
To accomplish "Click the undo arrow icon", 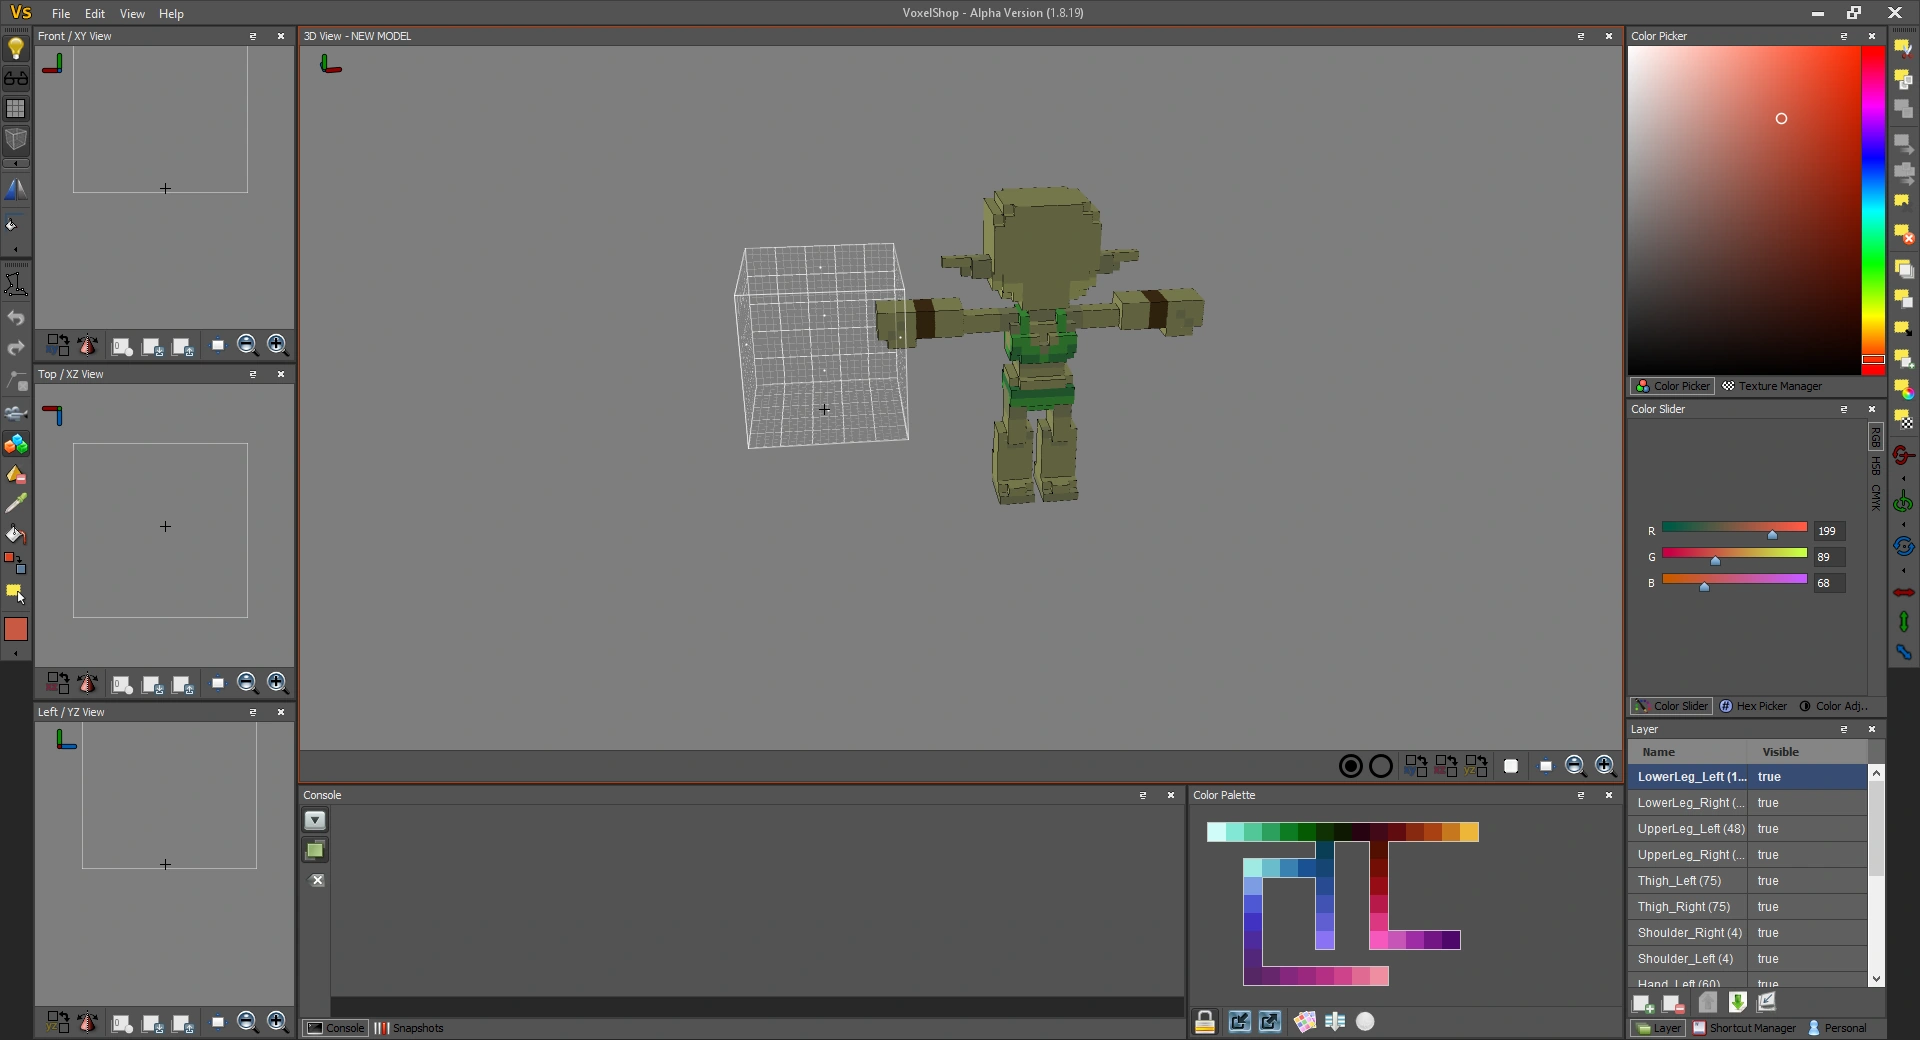I will point(16,318).
